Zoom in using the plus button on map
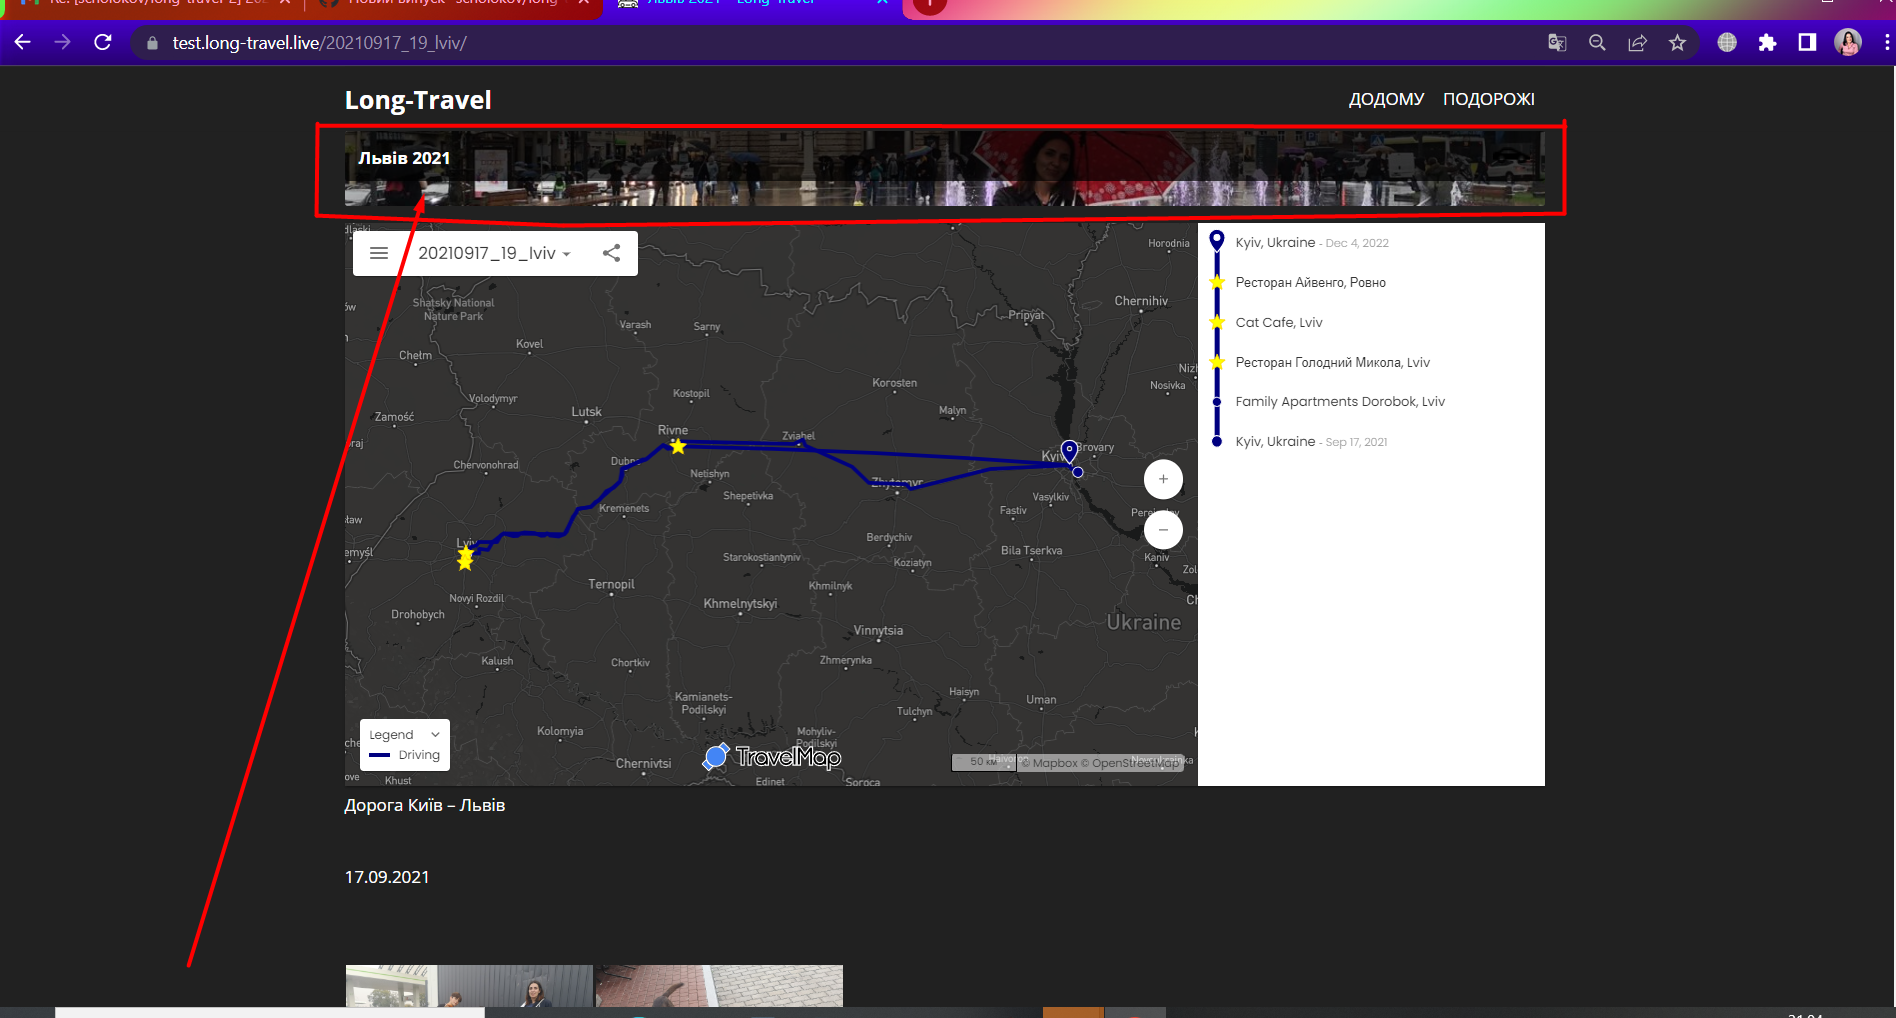The width and height of the screenshot is (1896, 1018). point(1163,479)
